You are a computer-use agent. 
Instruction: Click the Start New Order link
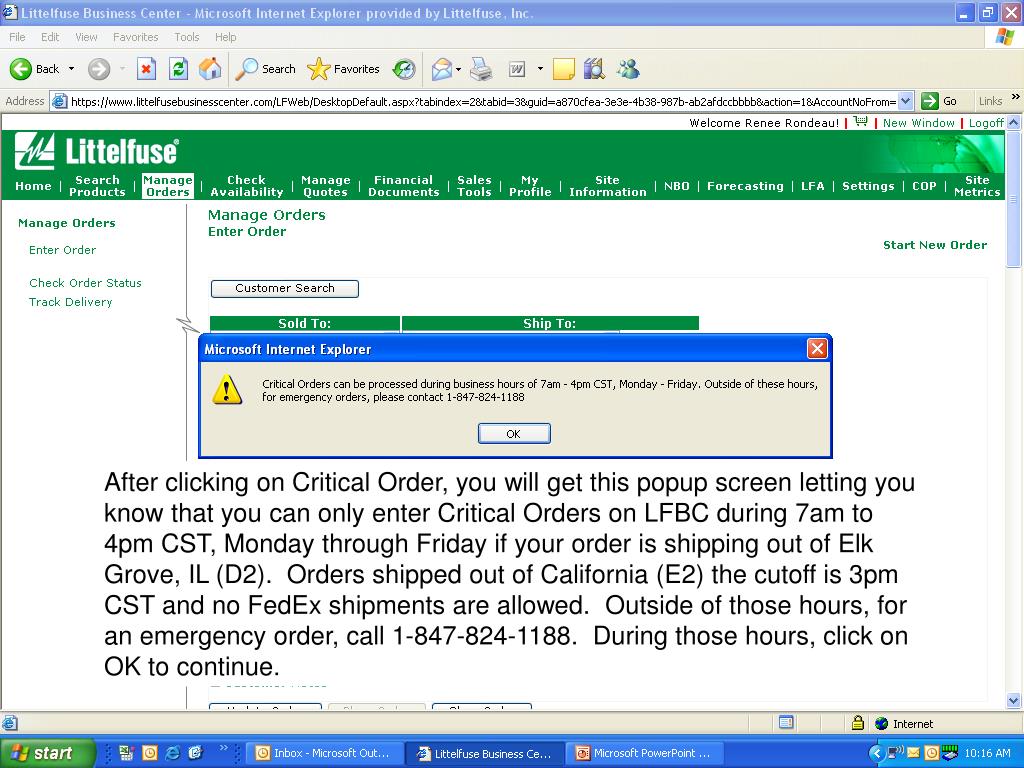[x=935, y=245]
